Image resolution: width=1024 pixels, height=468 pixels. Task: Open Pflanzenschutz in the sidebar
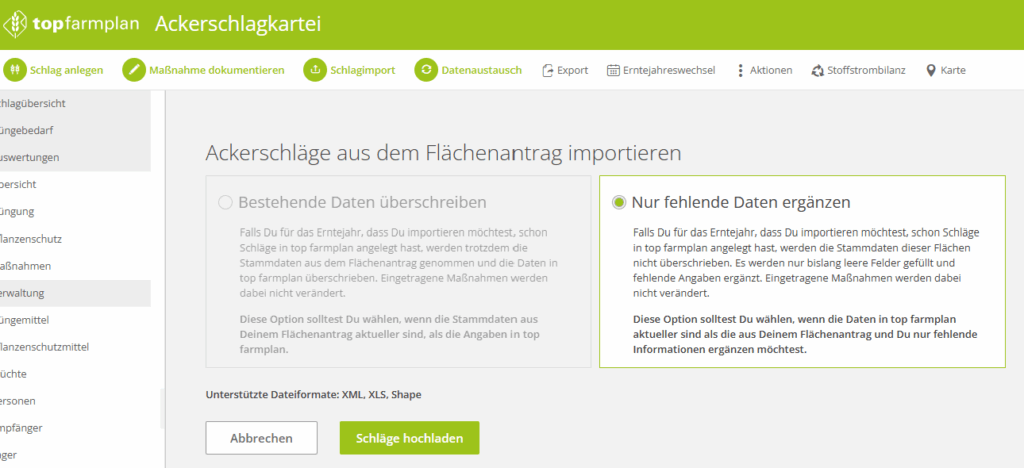[34, 239]
